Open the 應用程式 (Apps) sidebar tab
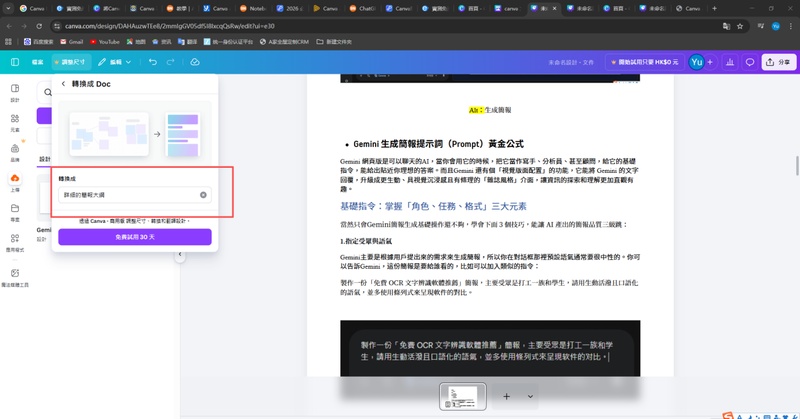Viewport: 800px width, 419px height. pyautogui.click(x=15, y=242)
